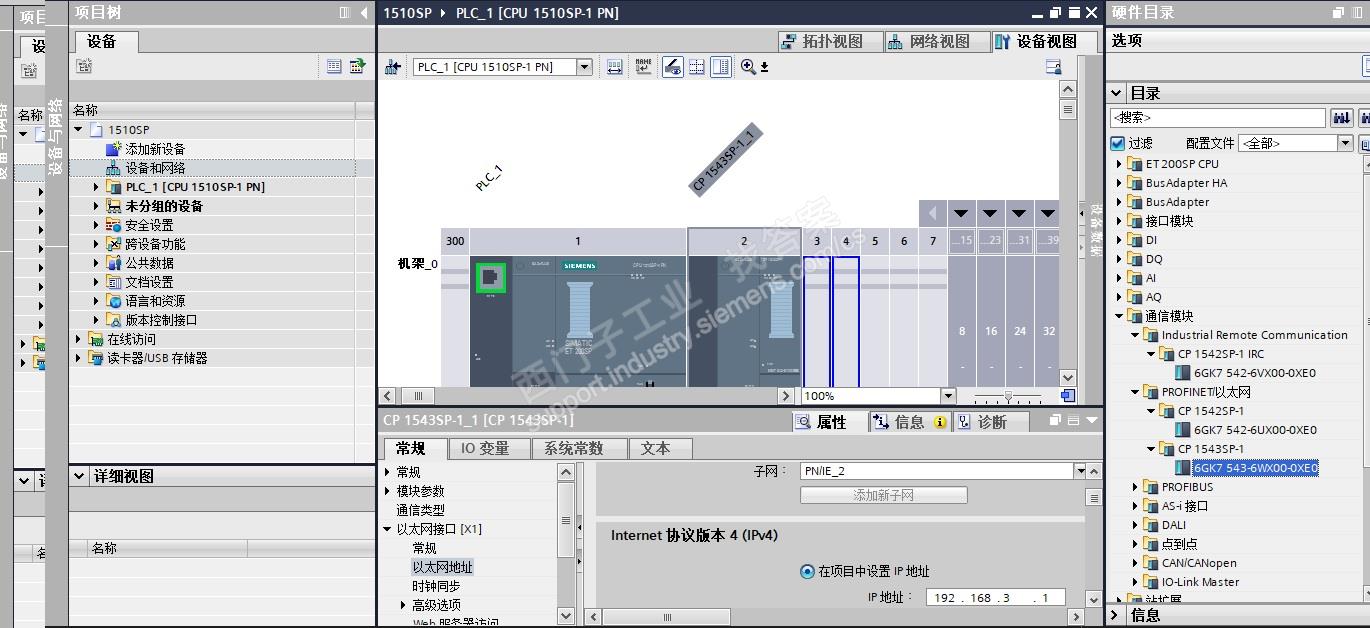Click the table view icon in project tree
This screenshot has width=1370, height=628.
click(334, 66)
